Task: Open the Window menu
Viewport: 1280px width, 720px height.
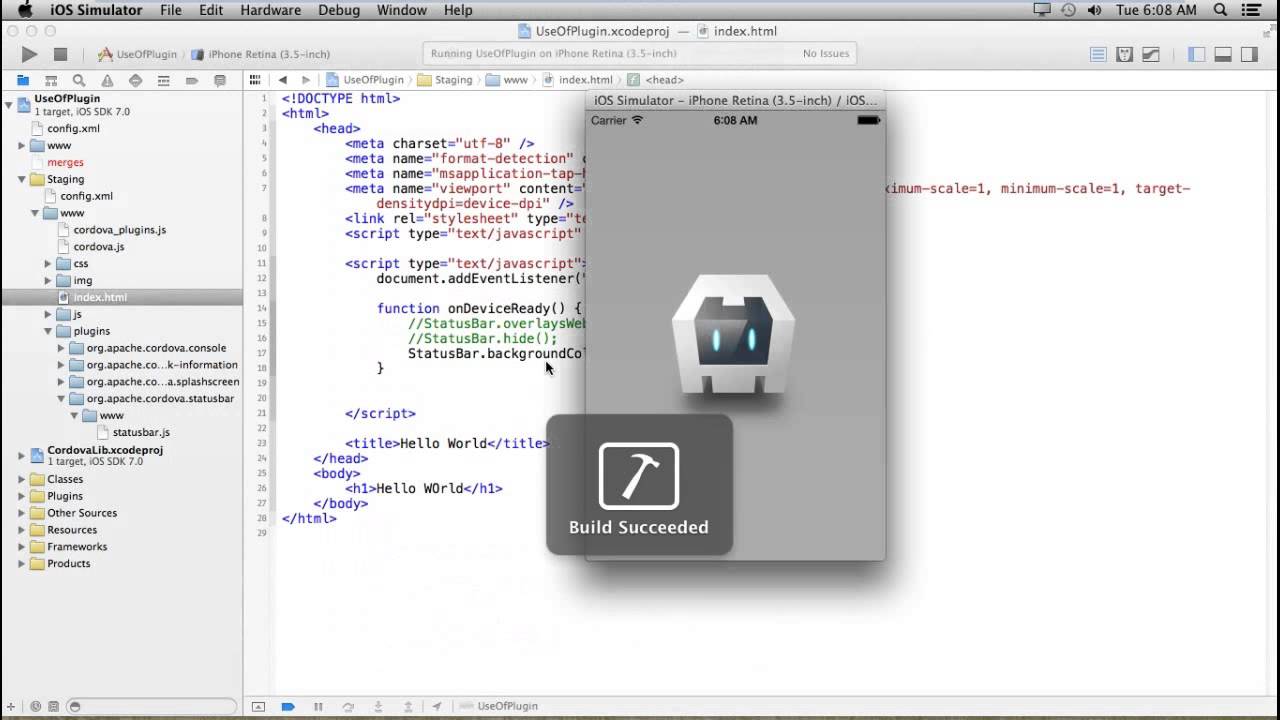Action: (402, 10)
